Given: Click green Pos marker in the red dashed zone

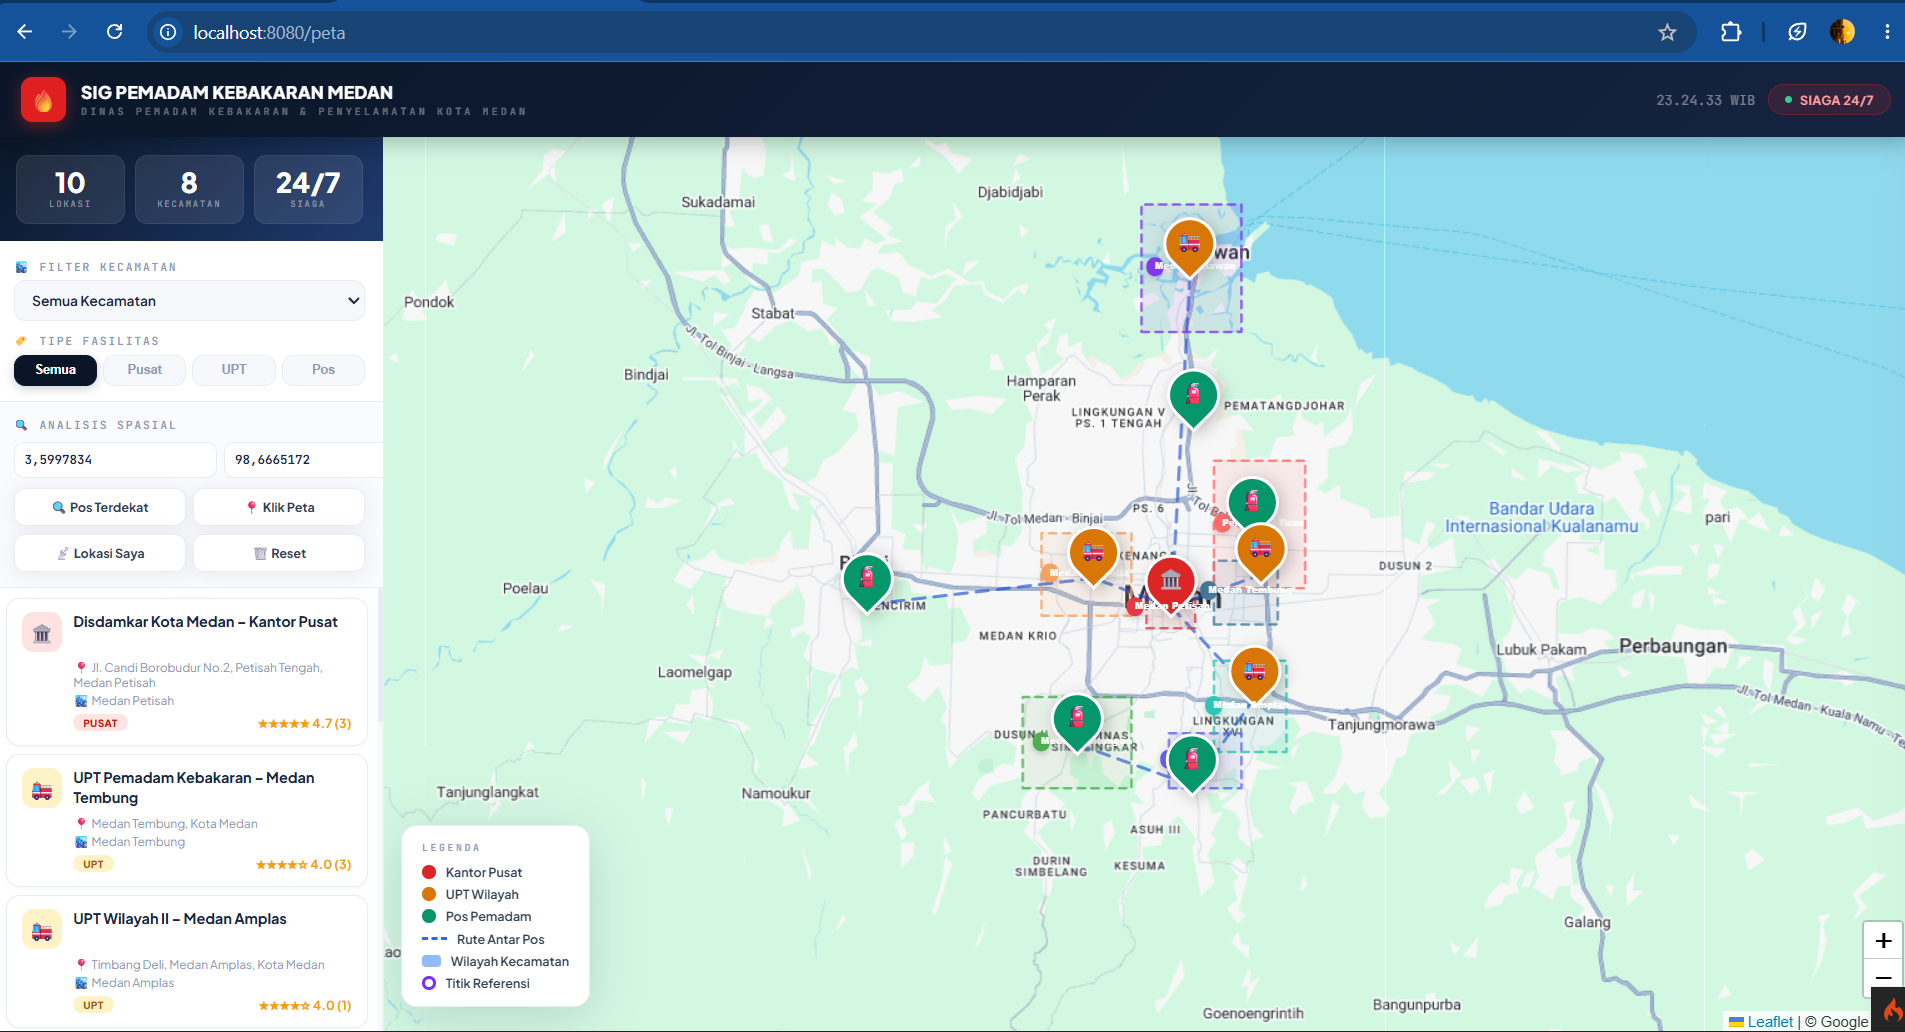Looking at the screenshot, I should (1252, 502).
